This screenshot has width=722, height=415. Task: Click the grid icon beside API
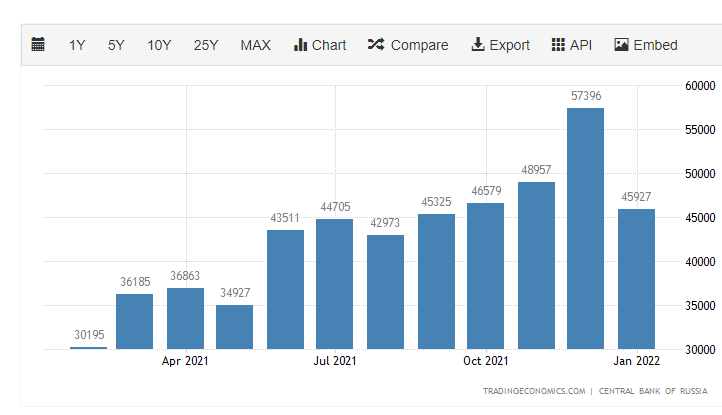click(558, 45)
